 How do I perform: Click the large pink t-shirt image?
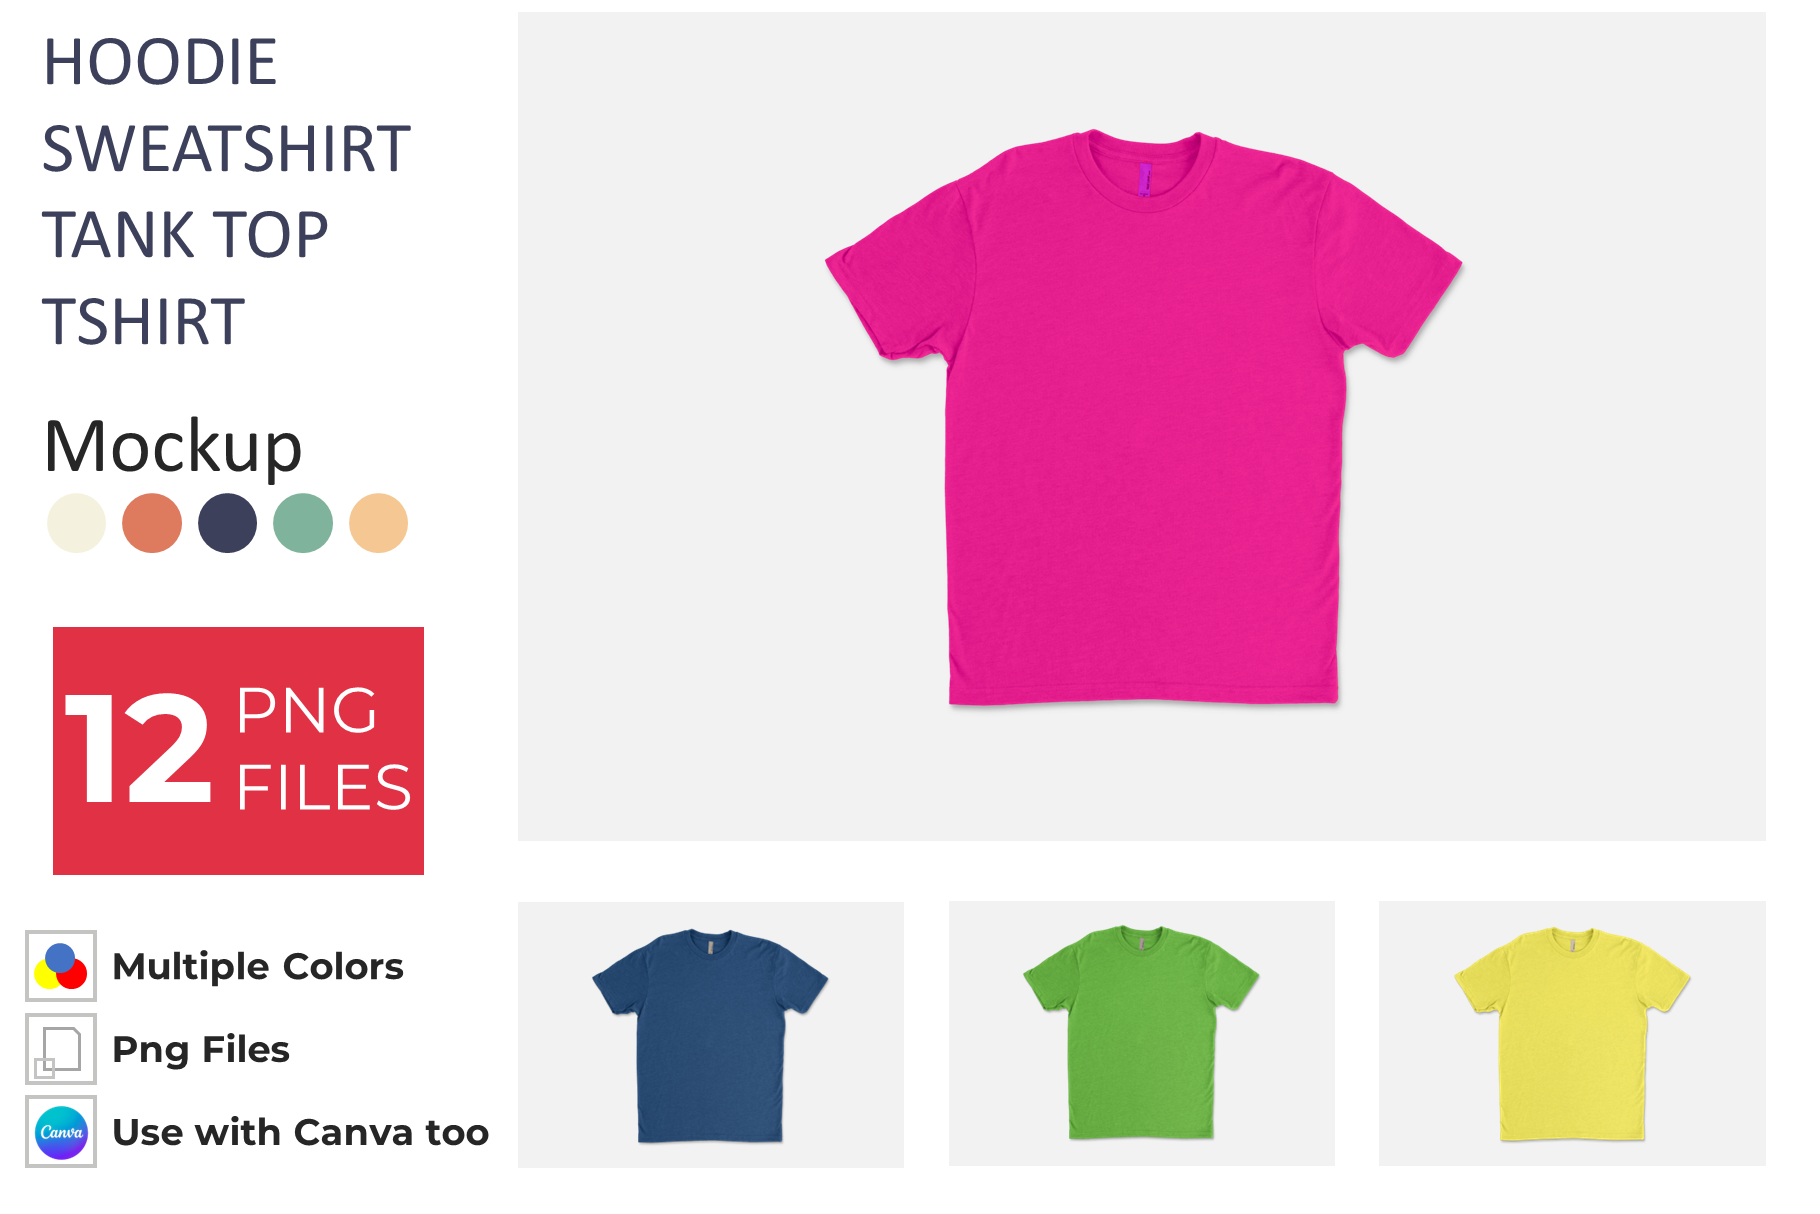coord(1143,417)
